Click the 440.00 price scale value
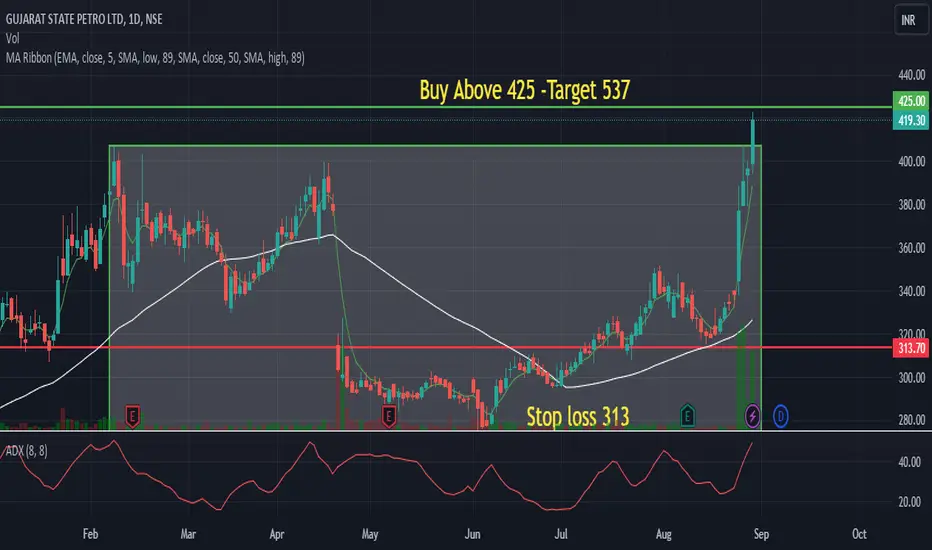 [x=912, y=75]
